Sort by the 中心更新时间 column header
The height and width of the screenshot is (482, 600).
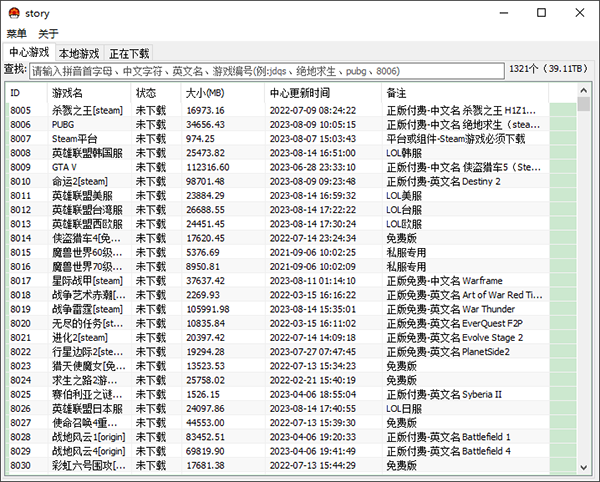pyautogui.click(x=322, y=93)
